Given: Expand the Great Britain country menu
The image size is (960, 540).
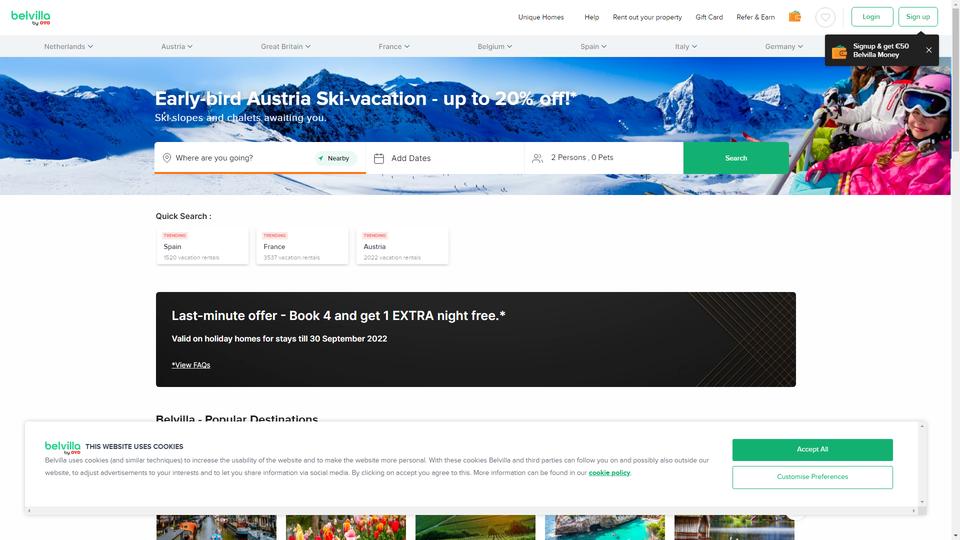Looking at the screenshot, I should tap(286, 47).
